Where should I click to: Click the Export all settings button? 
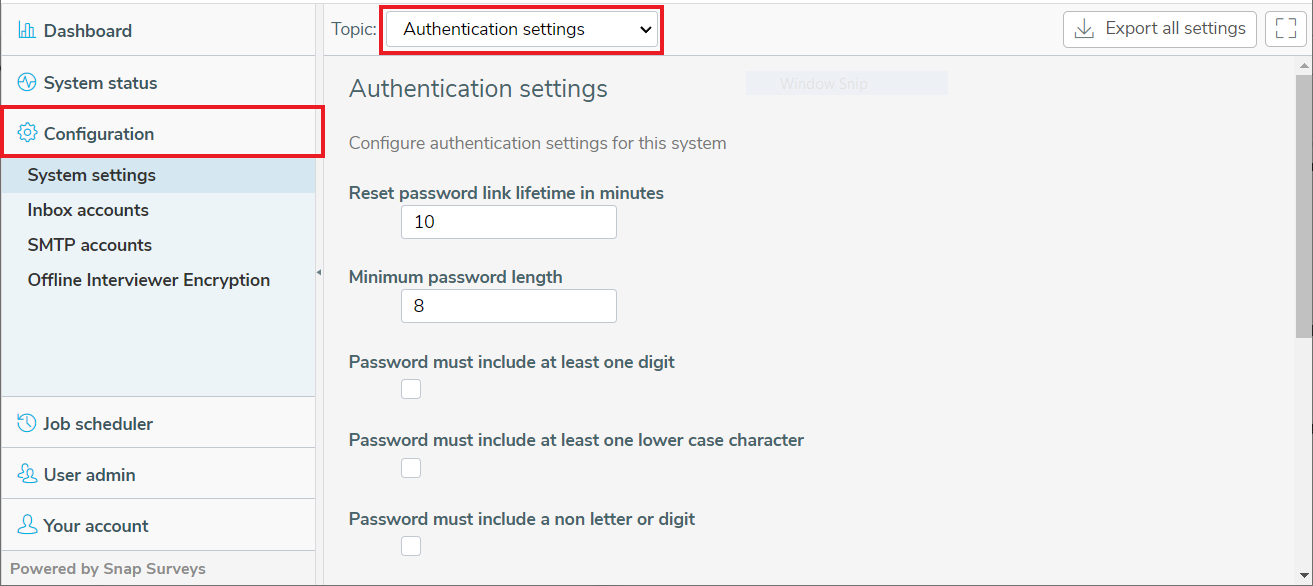tap(1158, 29)
